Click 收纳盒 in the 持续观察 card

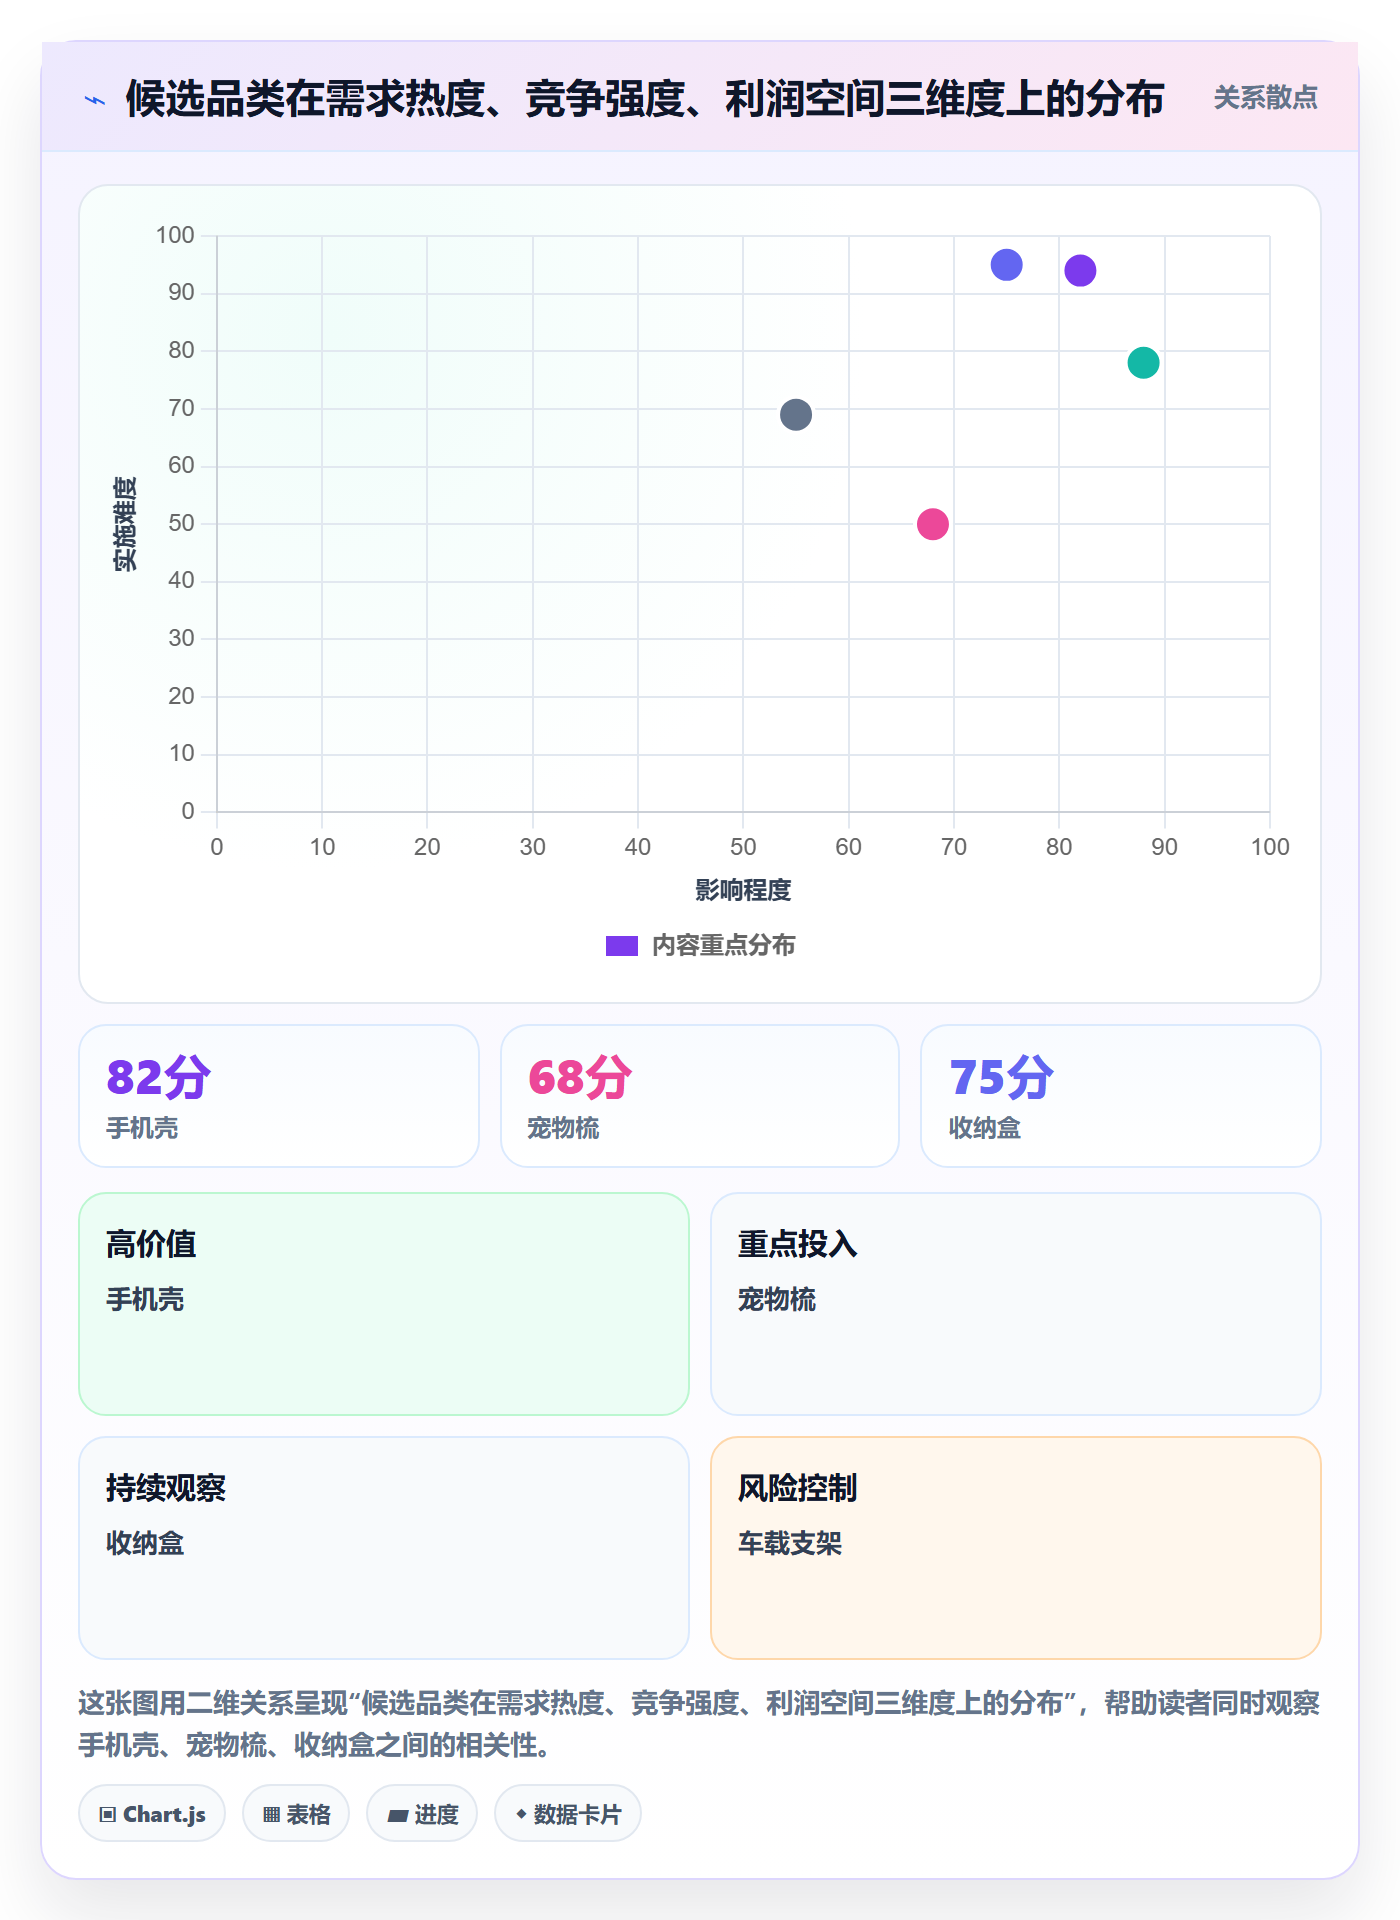(x=145, y=1543)
